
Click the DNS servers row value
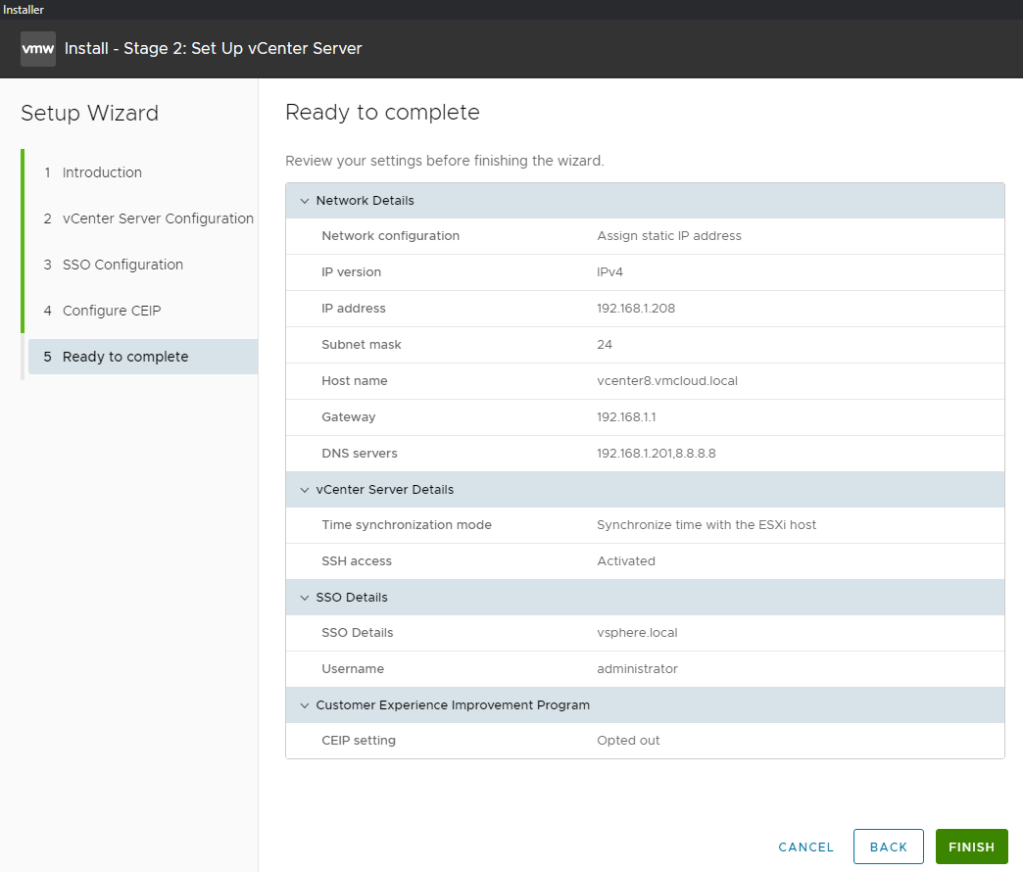[656, 454]
